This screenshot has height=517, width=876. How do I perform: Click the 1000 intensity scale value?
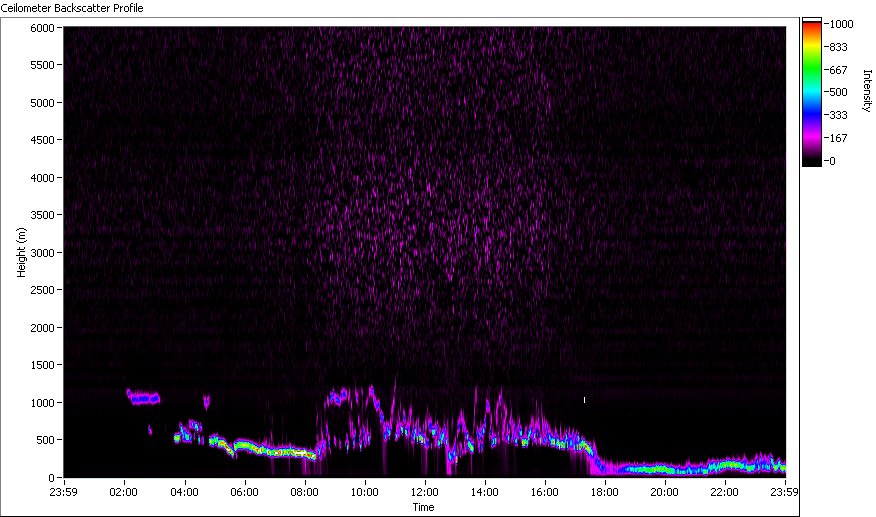[841, 24]
